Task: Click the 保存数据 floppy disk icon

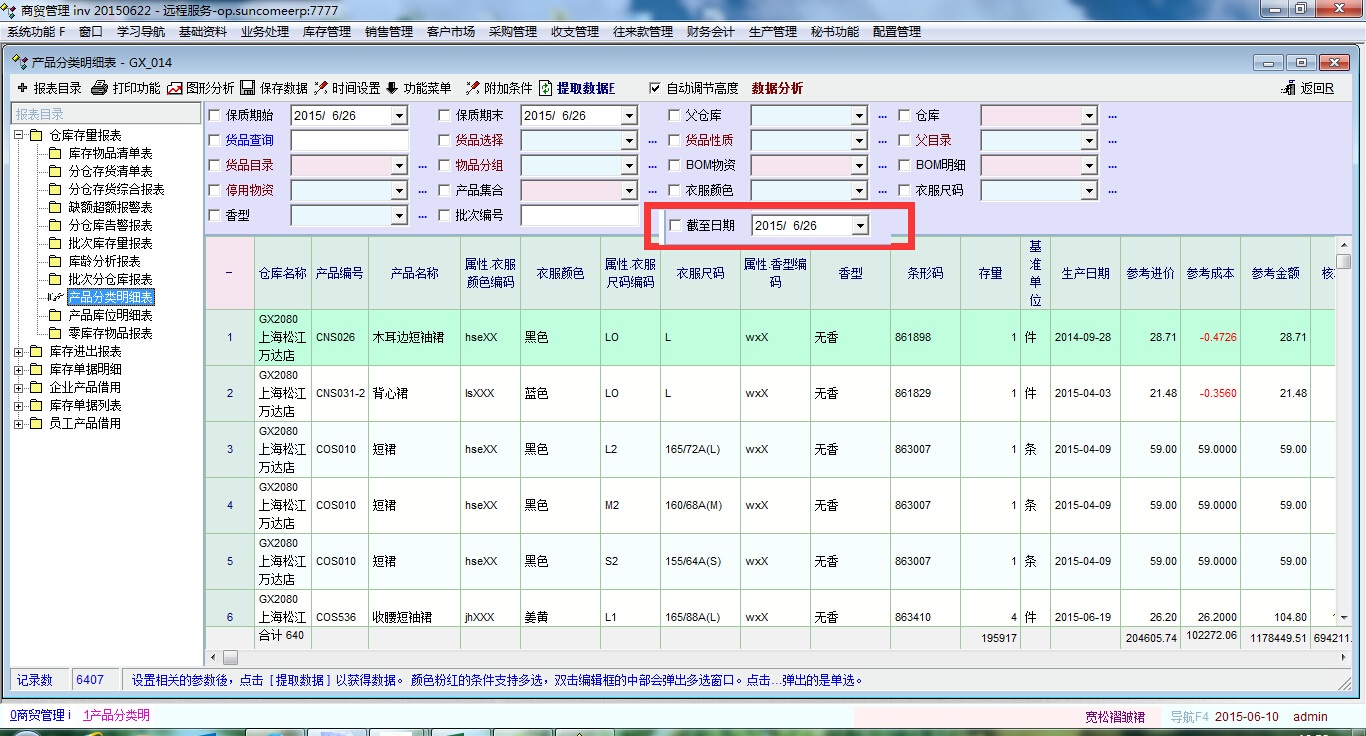Action: (248, 88)
